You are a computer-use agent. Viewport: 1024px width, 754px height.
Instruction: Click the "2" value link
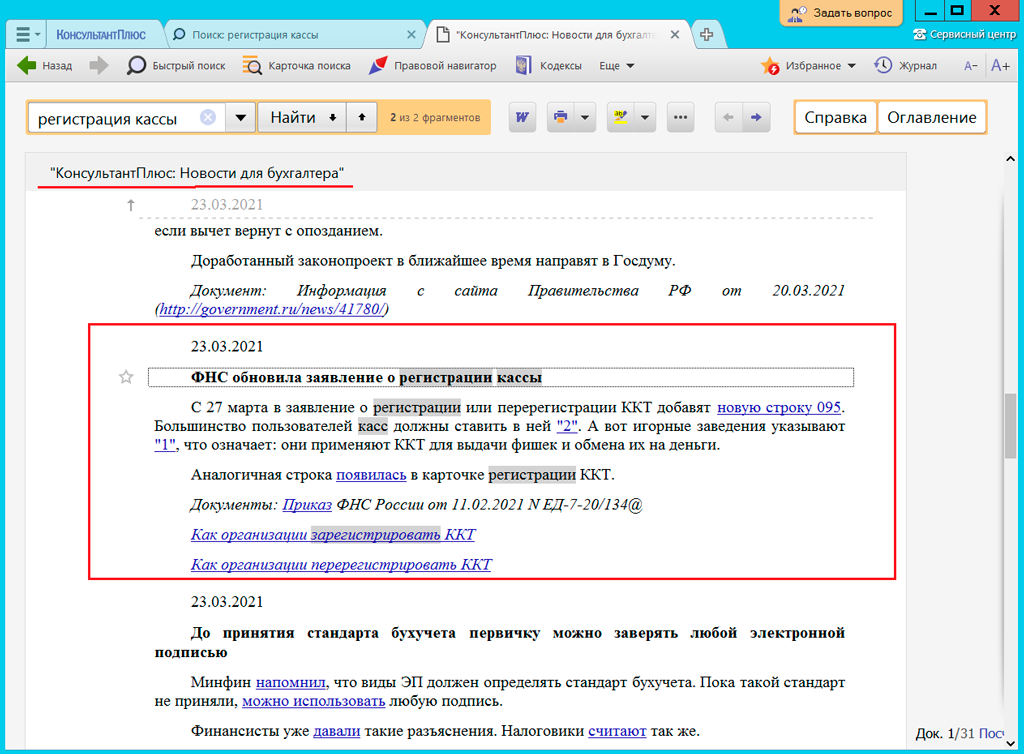(567, 426)
